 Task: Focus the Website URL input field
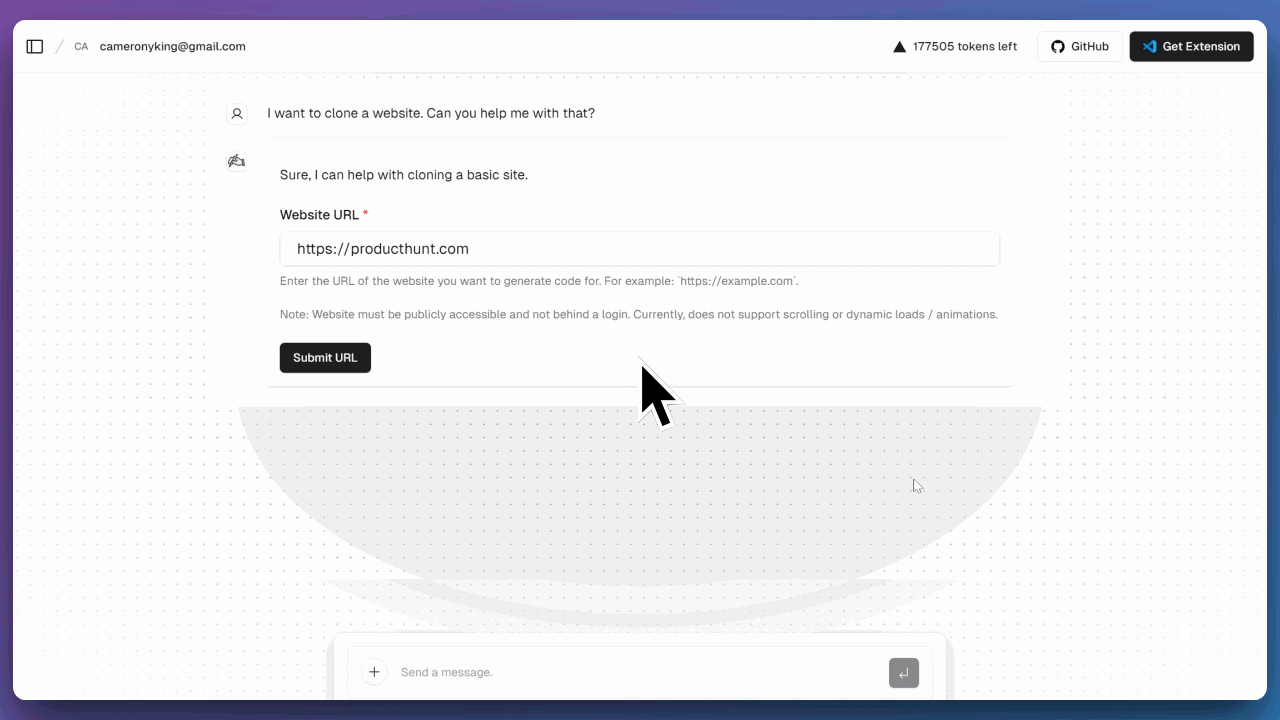(x=640, y=249)
